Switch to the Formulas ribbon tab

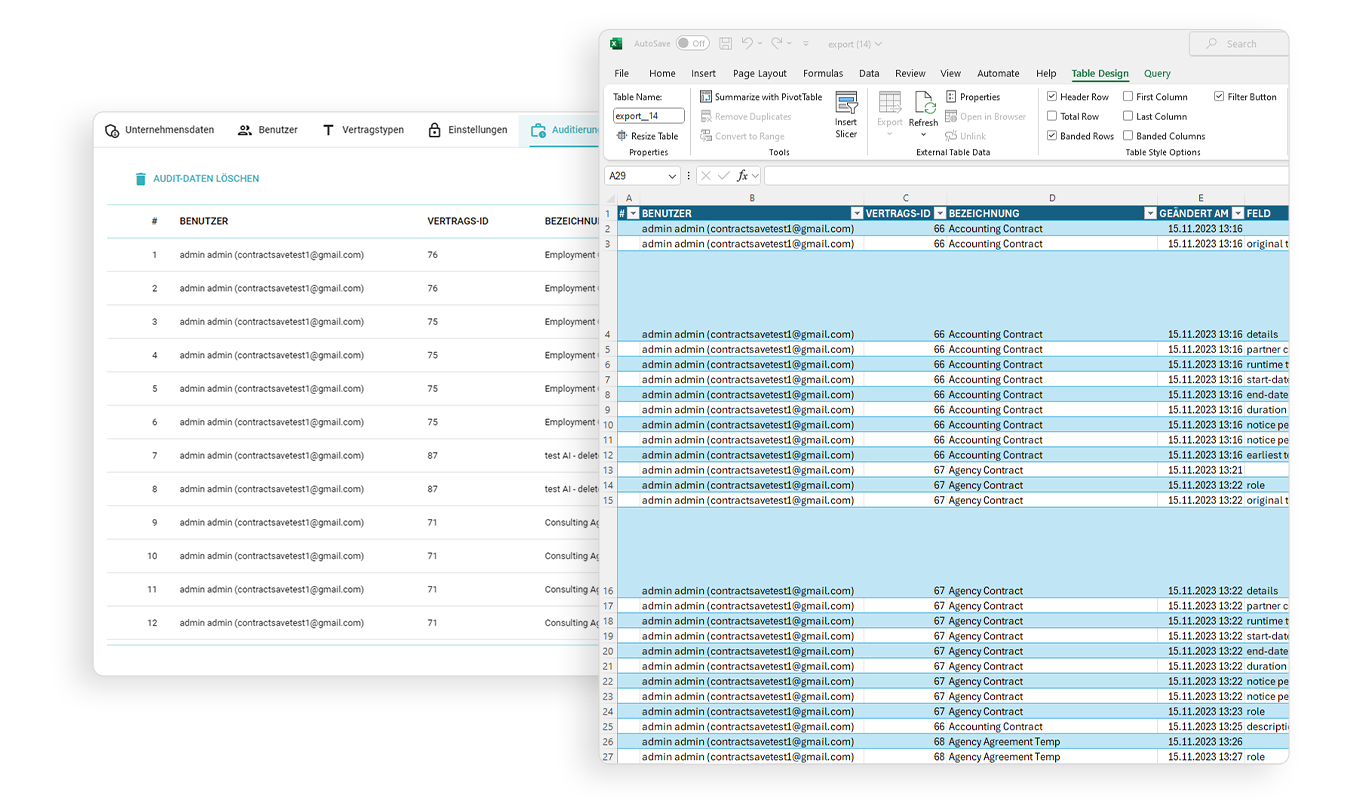[x=823, y=73]
